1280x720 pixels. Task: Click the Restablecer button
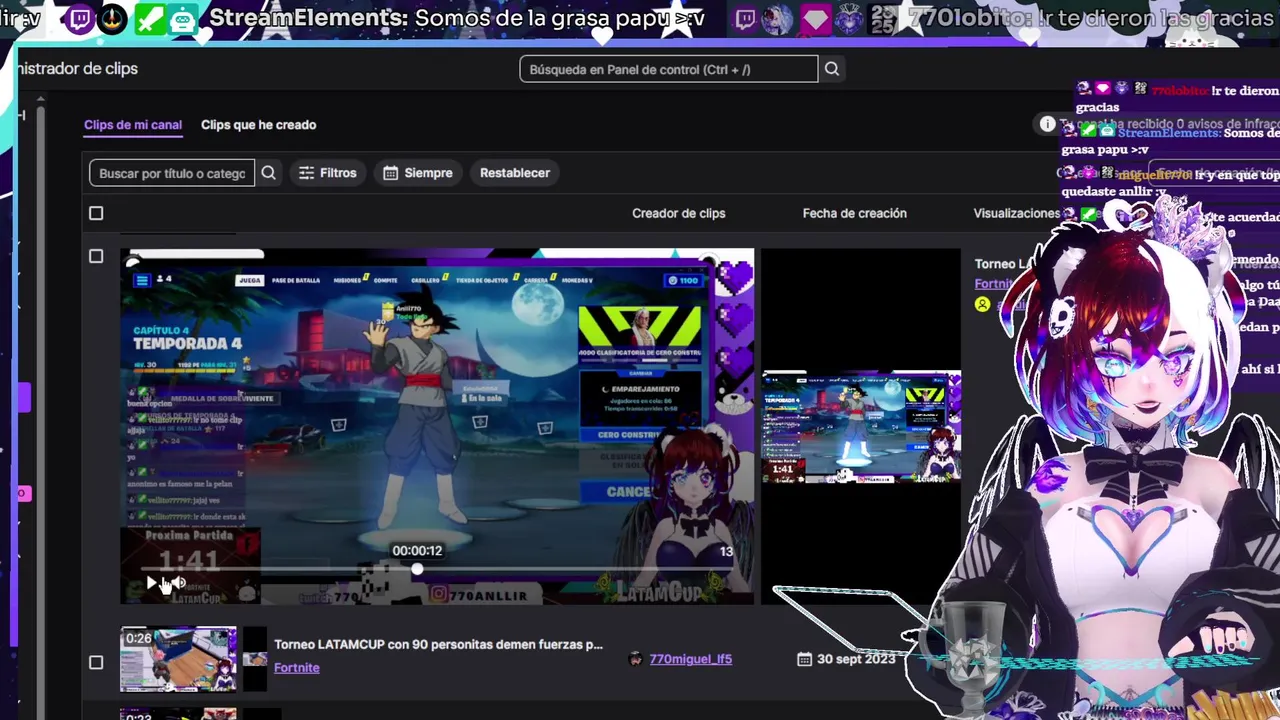[515, 173]
